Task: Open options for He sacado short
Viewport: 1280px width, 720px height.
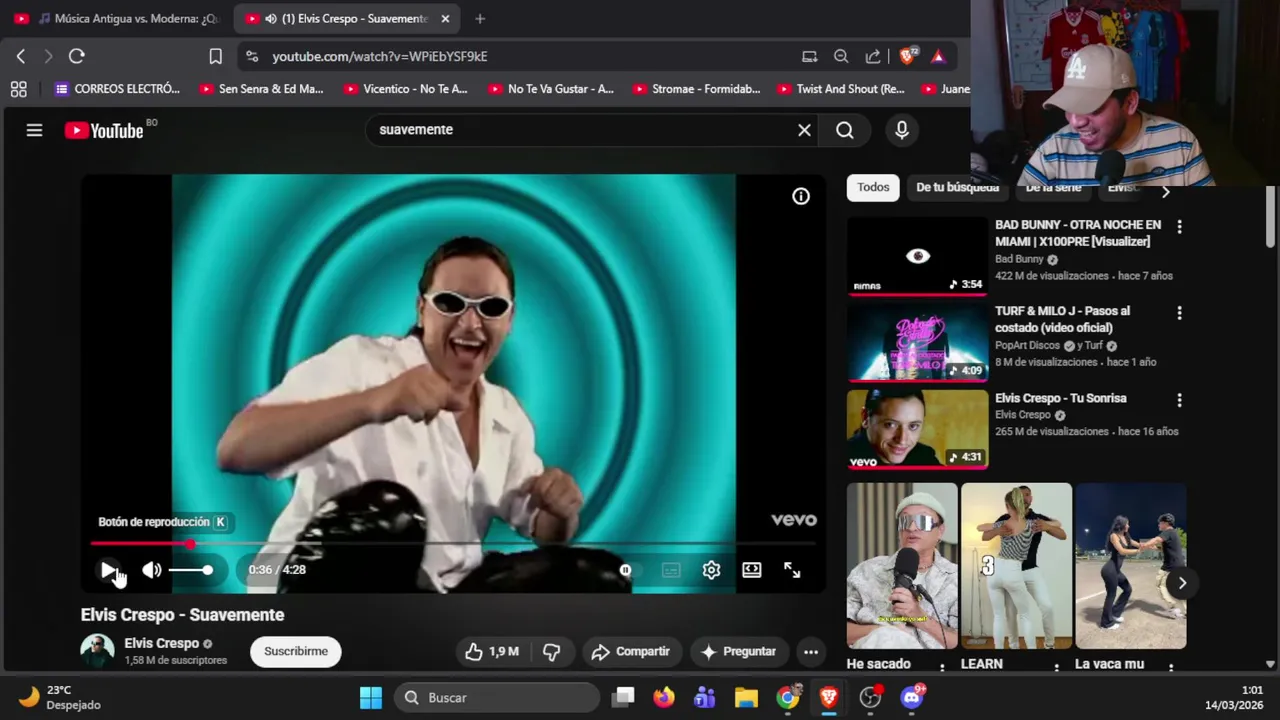Action: 942,667
